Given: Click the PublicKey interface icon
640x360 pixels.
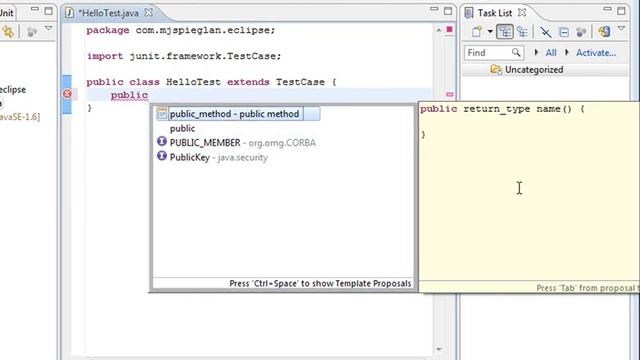Looking at the screenshot, I should 162,156.
